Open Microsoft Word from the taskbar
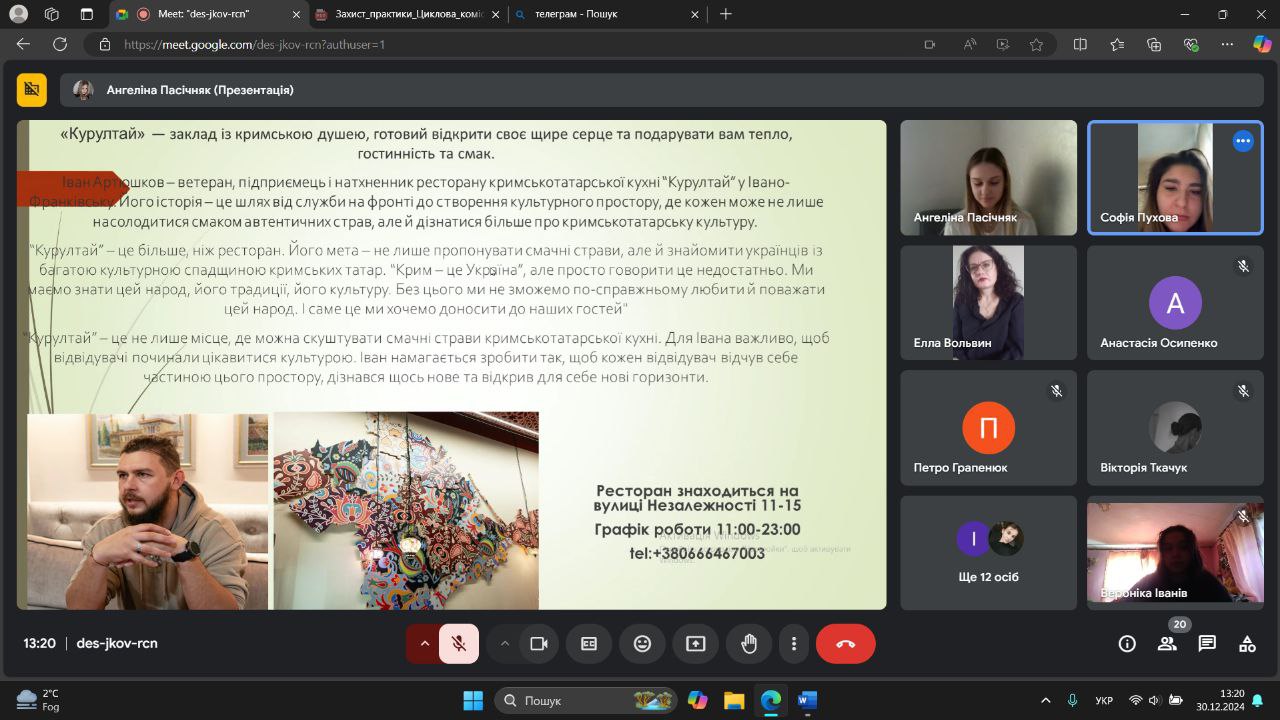The image size is (1280, 720). (807, 700)
